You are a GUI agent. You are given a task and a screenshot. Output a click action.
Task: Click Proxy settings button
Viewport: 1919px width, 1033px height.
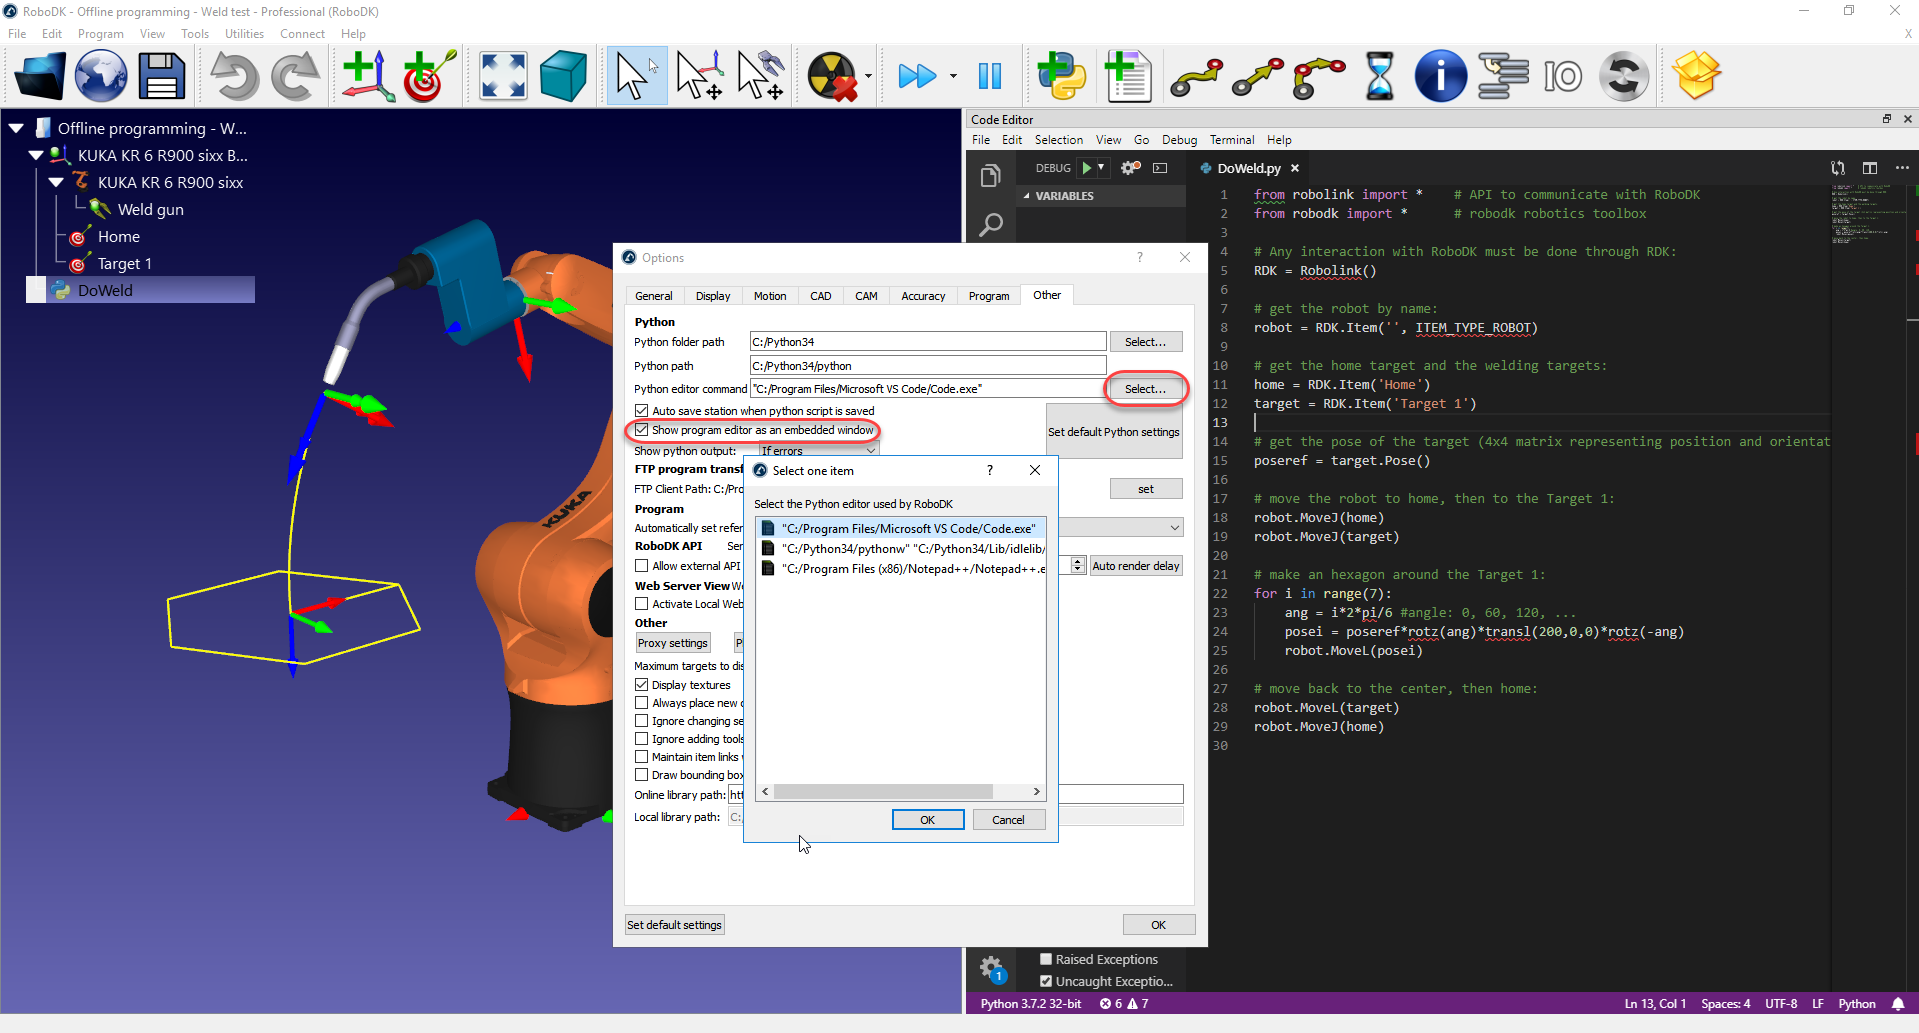[x=673, y=643]
